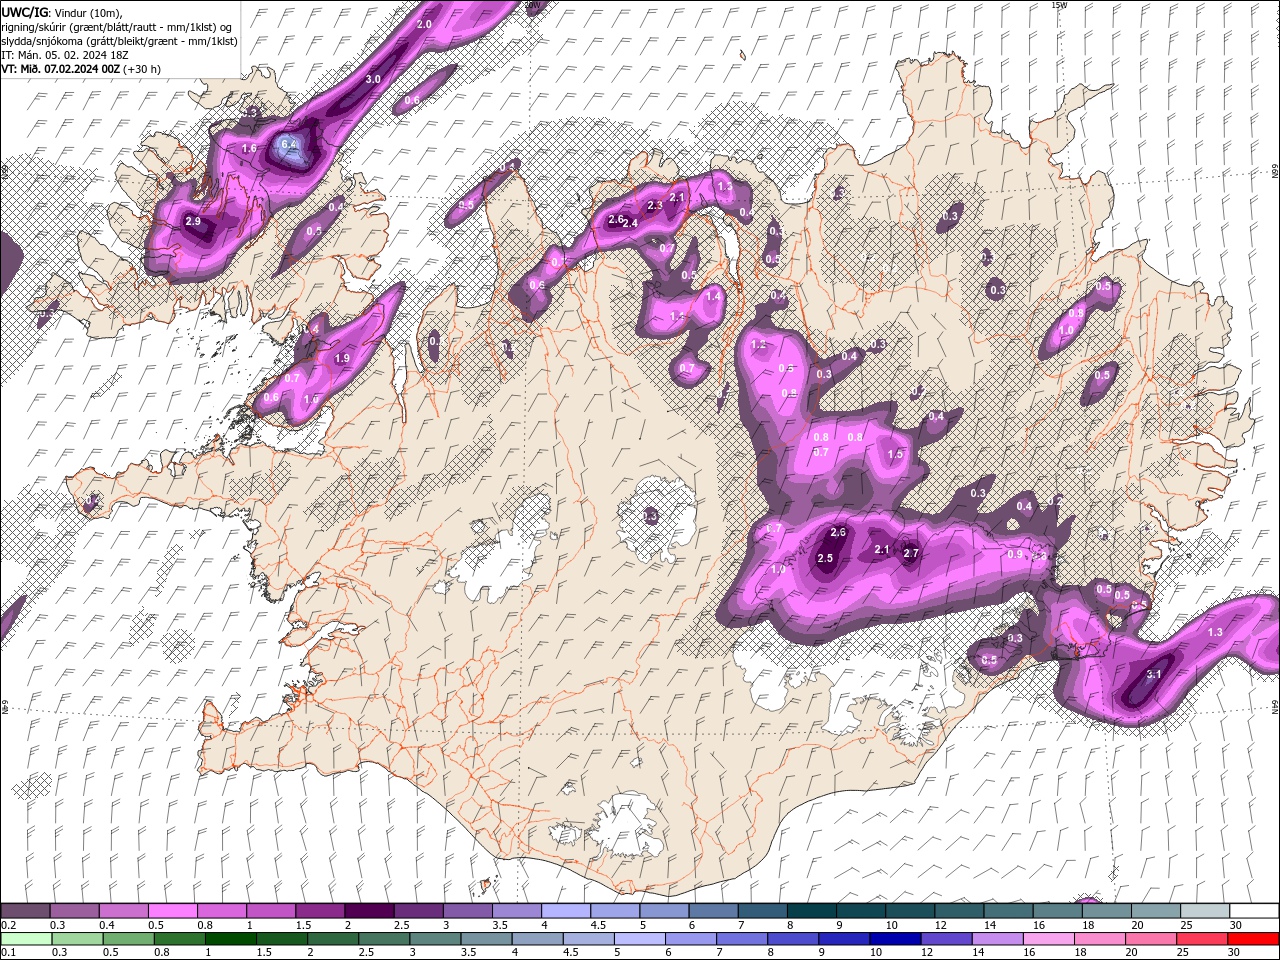
Task: Click the '0.4' legend label
Action: point(107,925)
